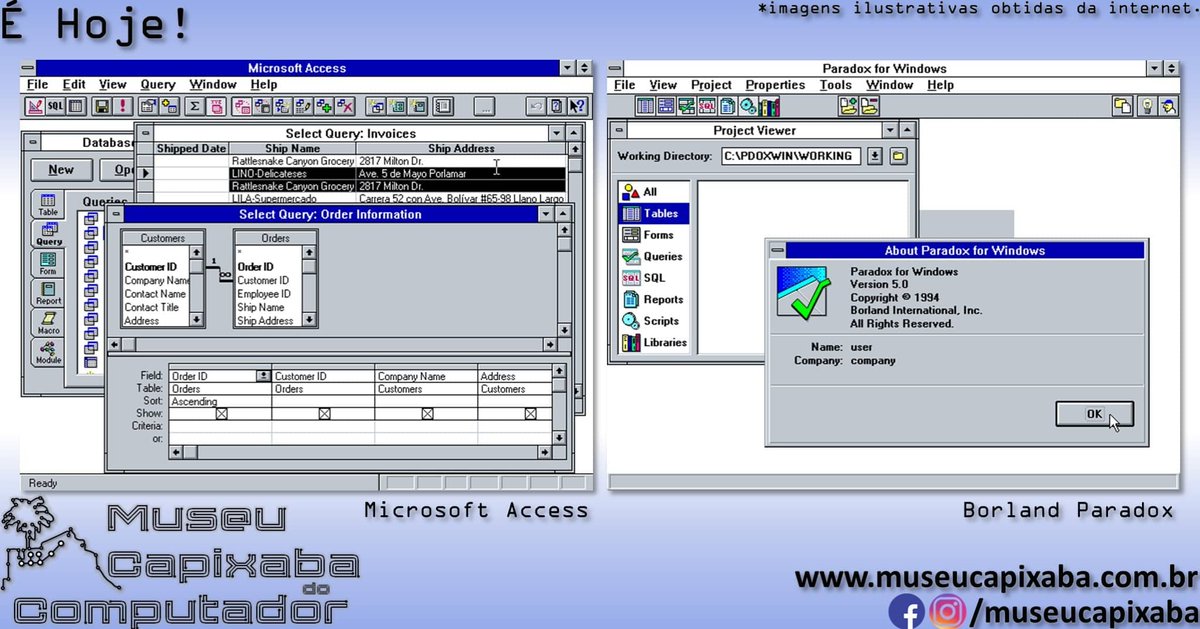
Task: Open the Tools menu in Paradox
Action: [x=835, y=85]
